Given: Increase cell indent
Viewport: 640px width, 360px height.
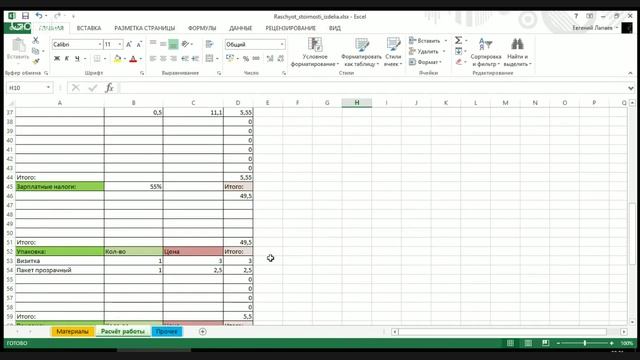Looking at the screenshot, I should click(x=196, y=59).
